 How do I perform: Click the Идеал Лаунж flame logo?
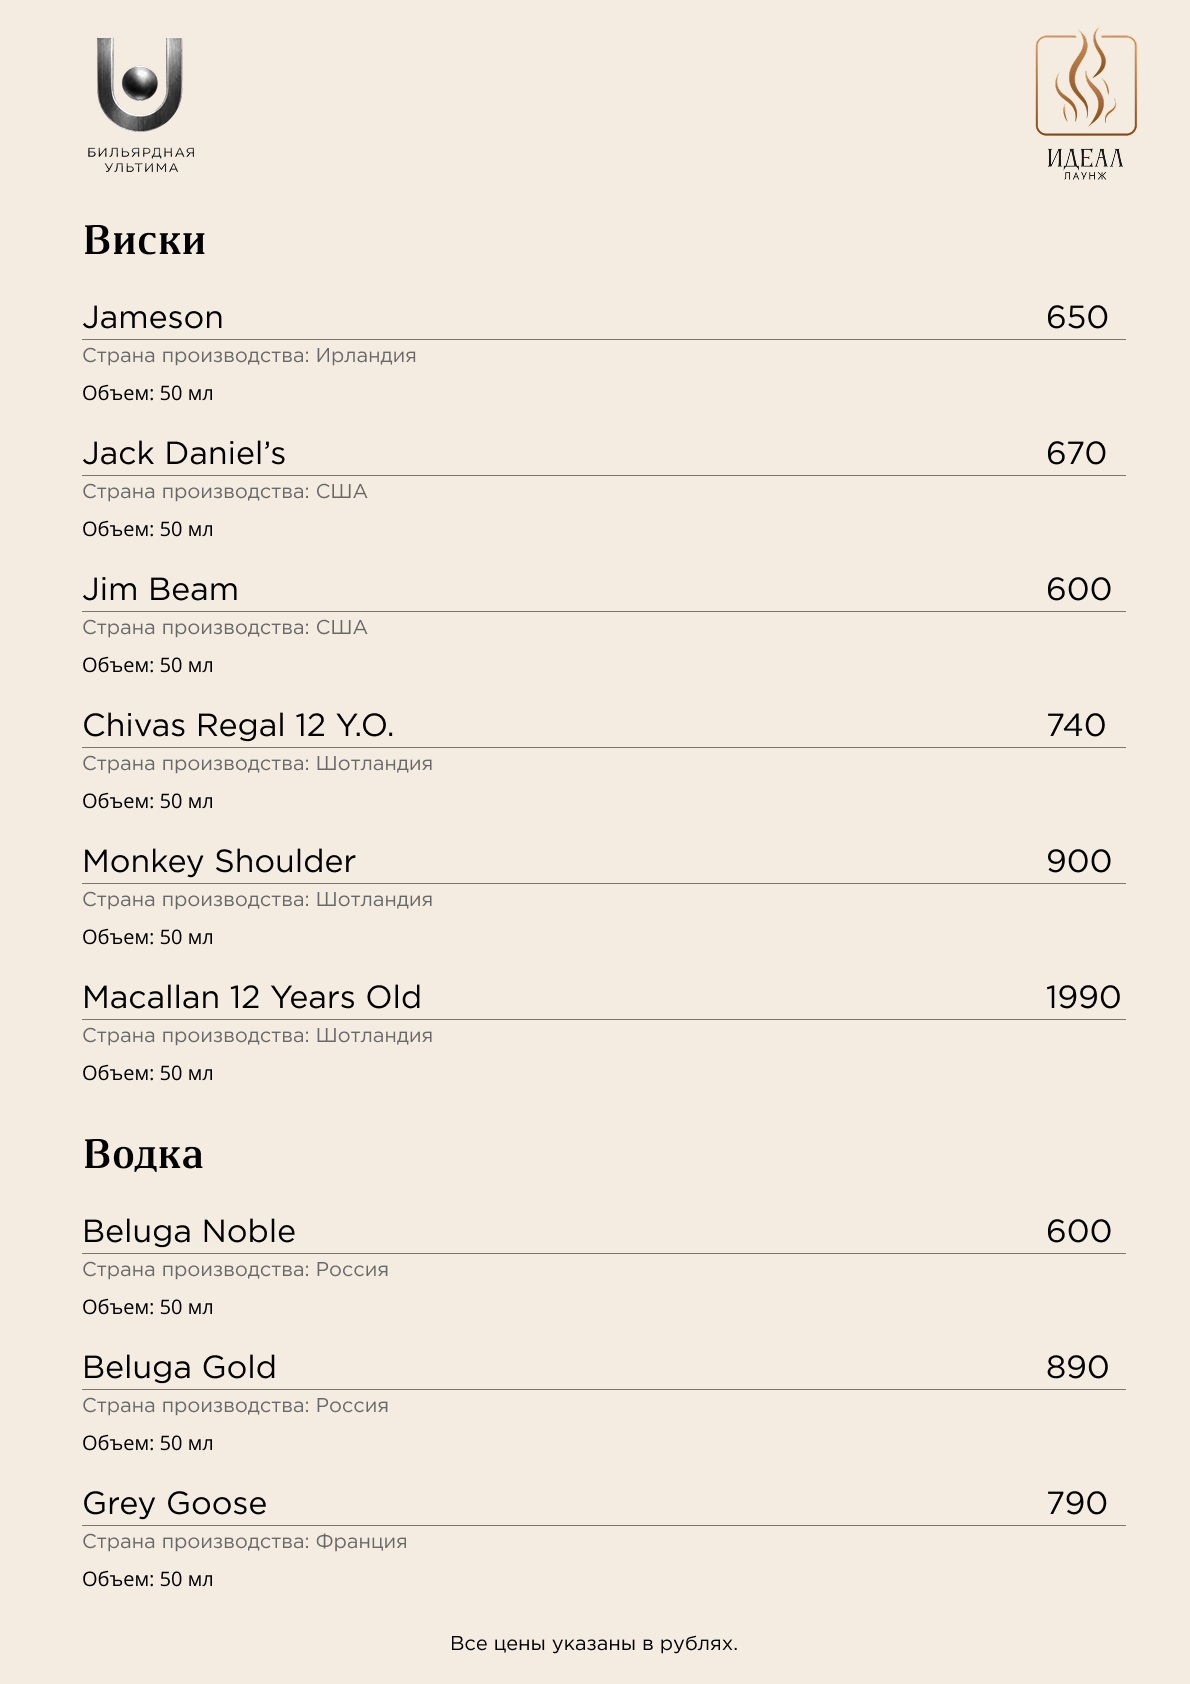click(x=1086, y=104)
